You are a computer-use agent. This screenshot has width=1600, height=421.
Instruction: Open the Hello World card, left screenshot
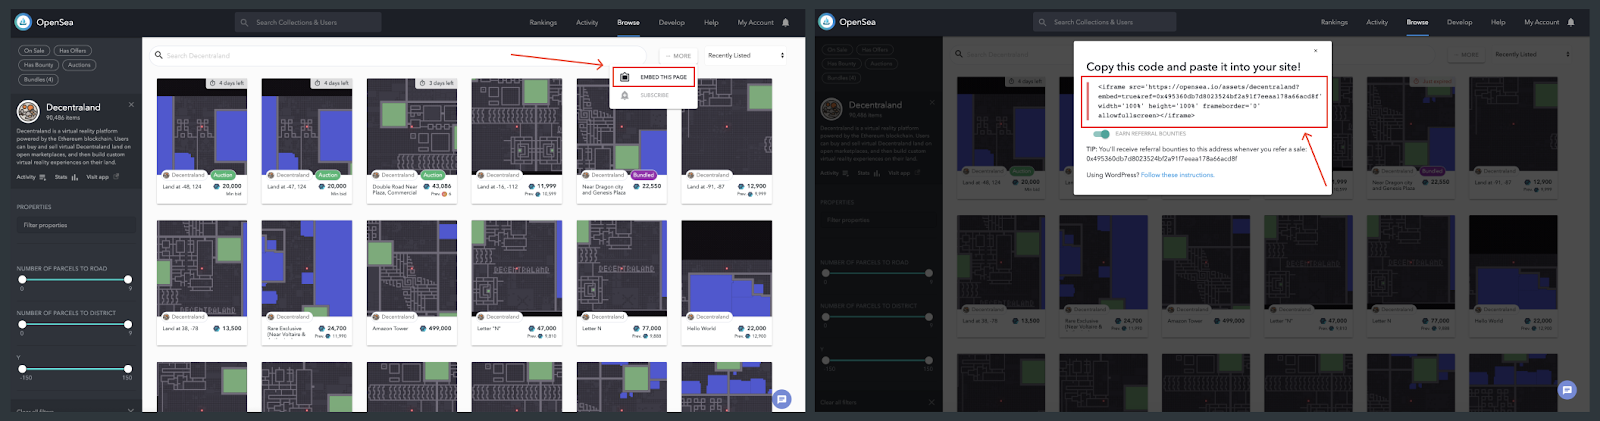(727, 282)
